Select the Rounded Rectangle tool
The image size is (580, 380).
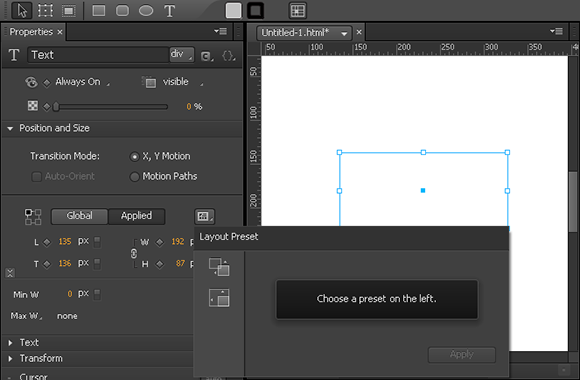122,10
